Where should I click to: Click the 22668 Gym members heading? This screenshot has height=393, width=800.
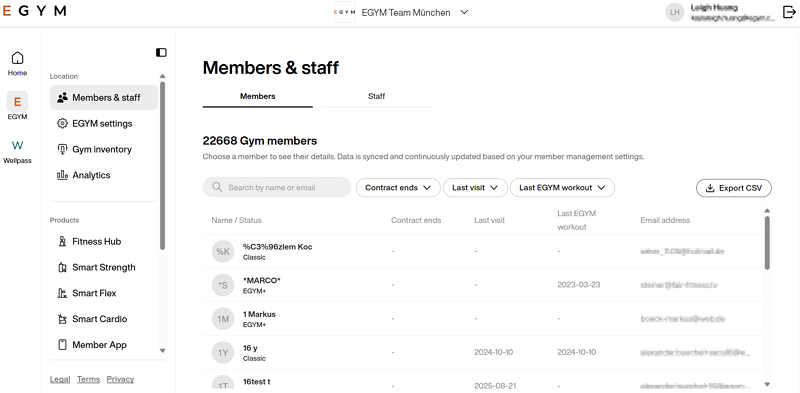click(x=260, y=141)
